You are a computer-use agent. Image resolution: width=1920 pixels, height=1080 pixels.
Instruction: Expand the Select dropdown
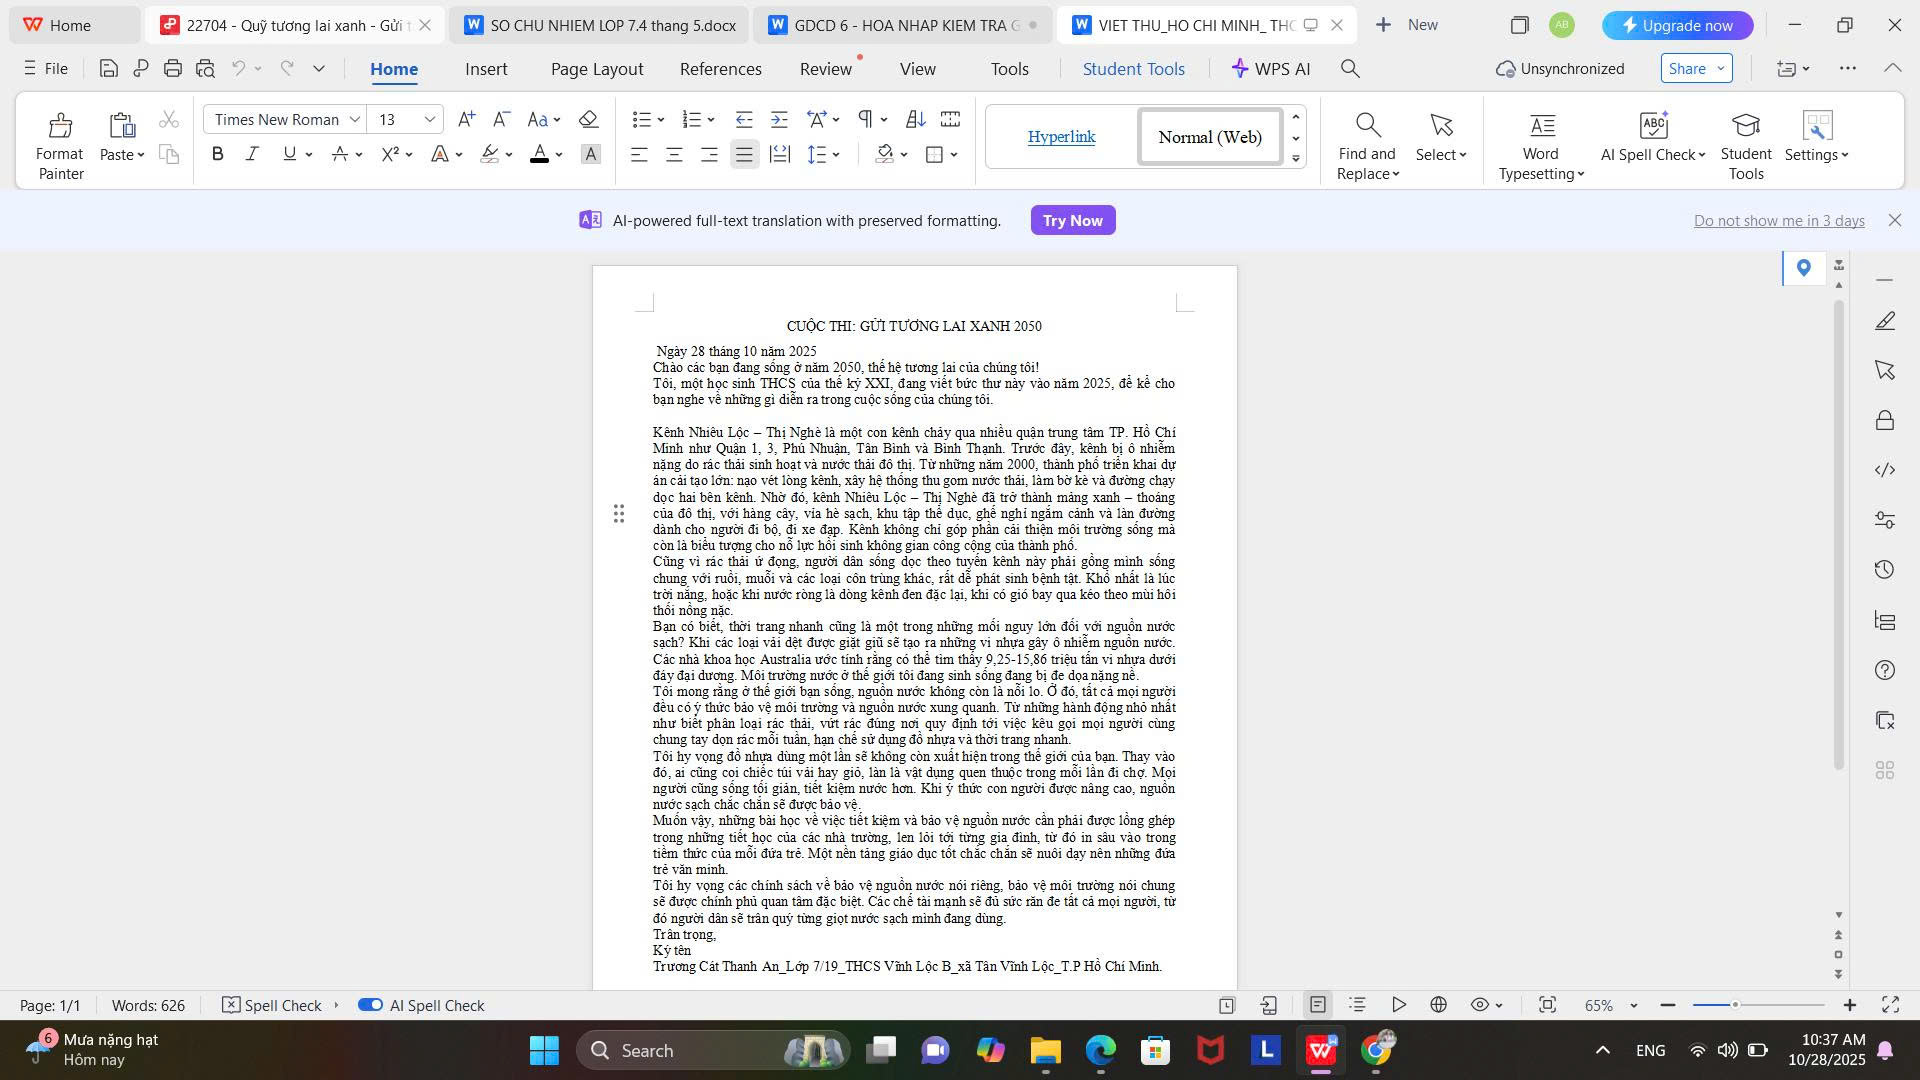[x=1463, y=155]
